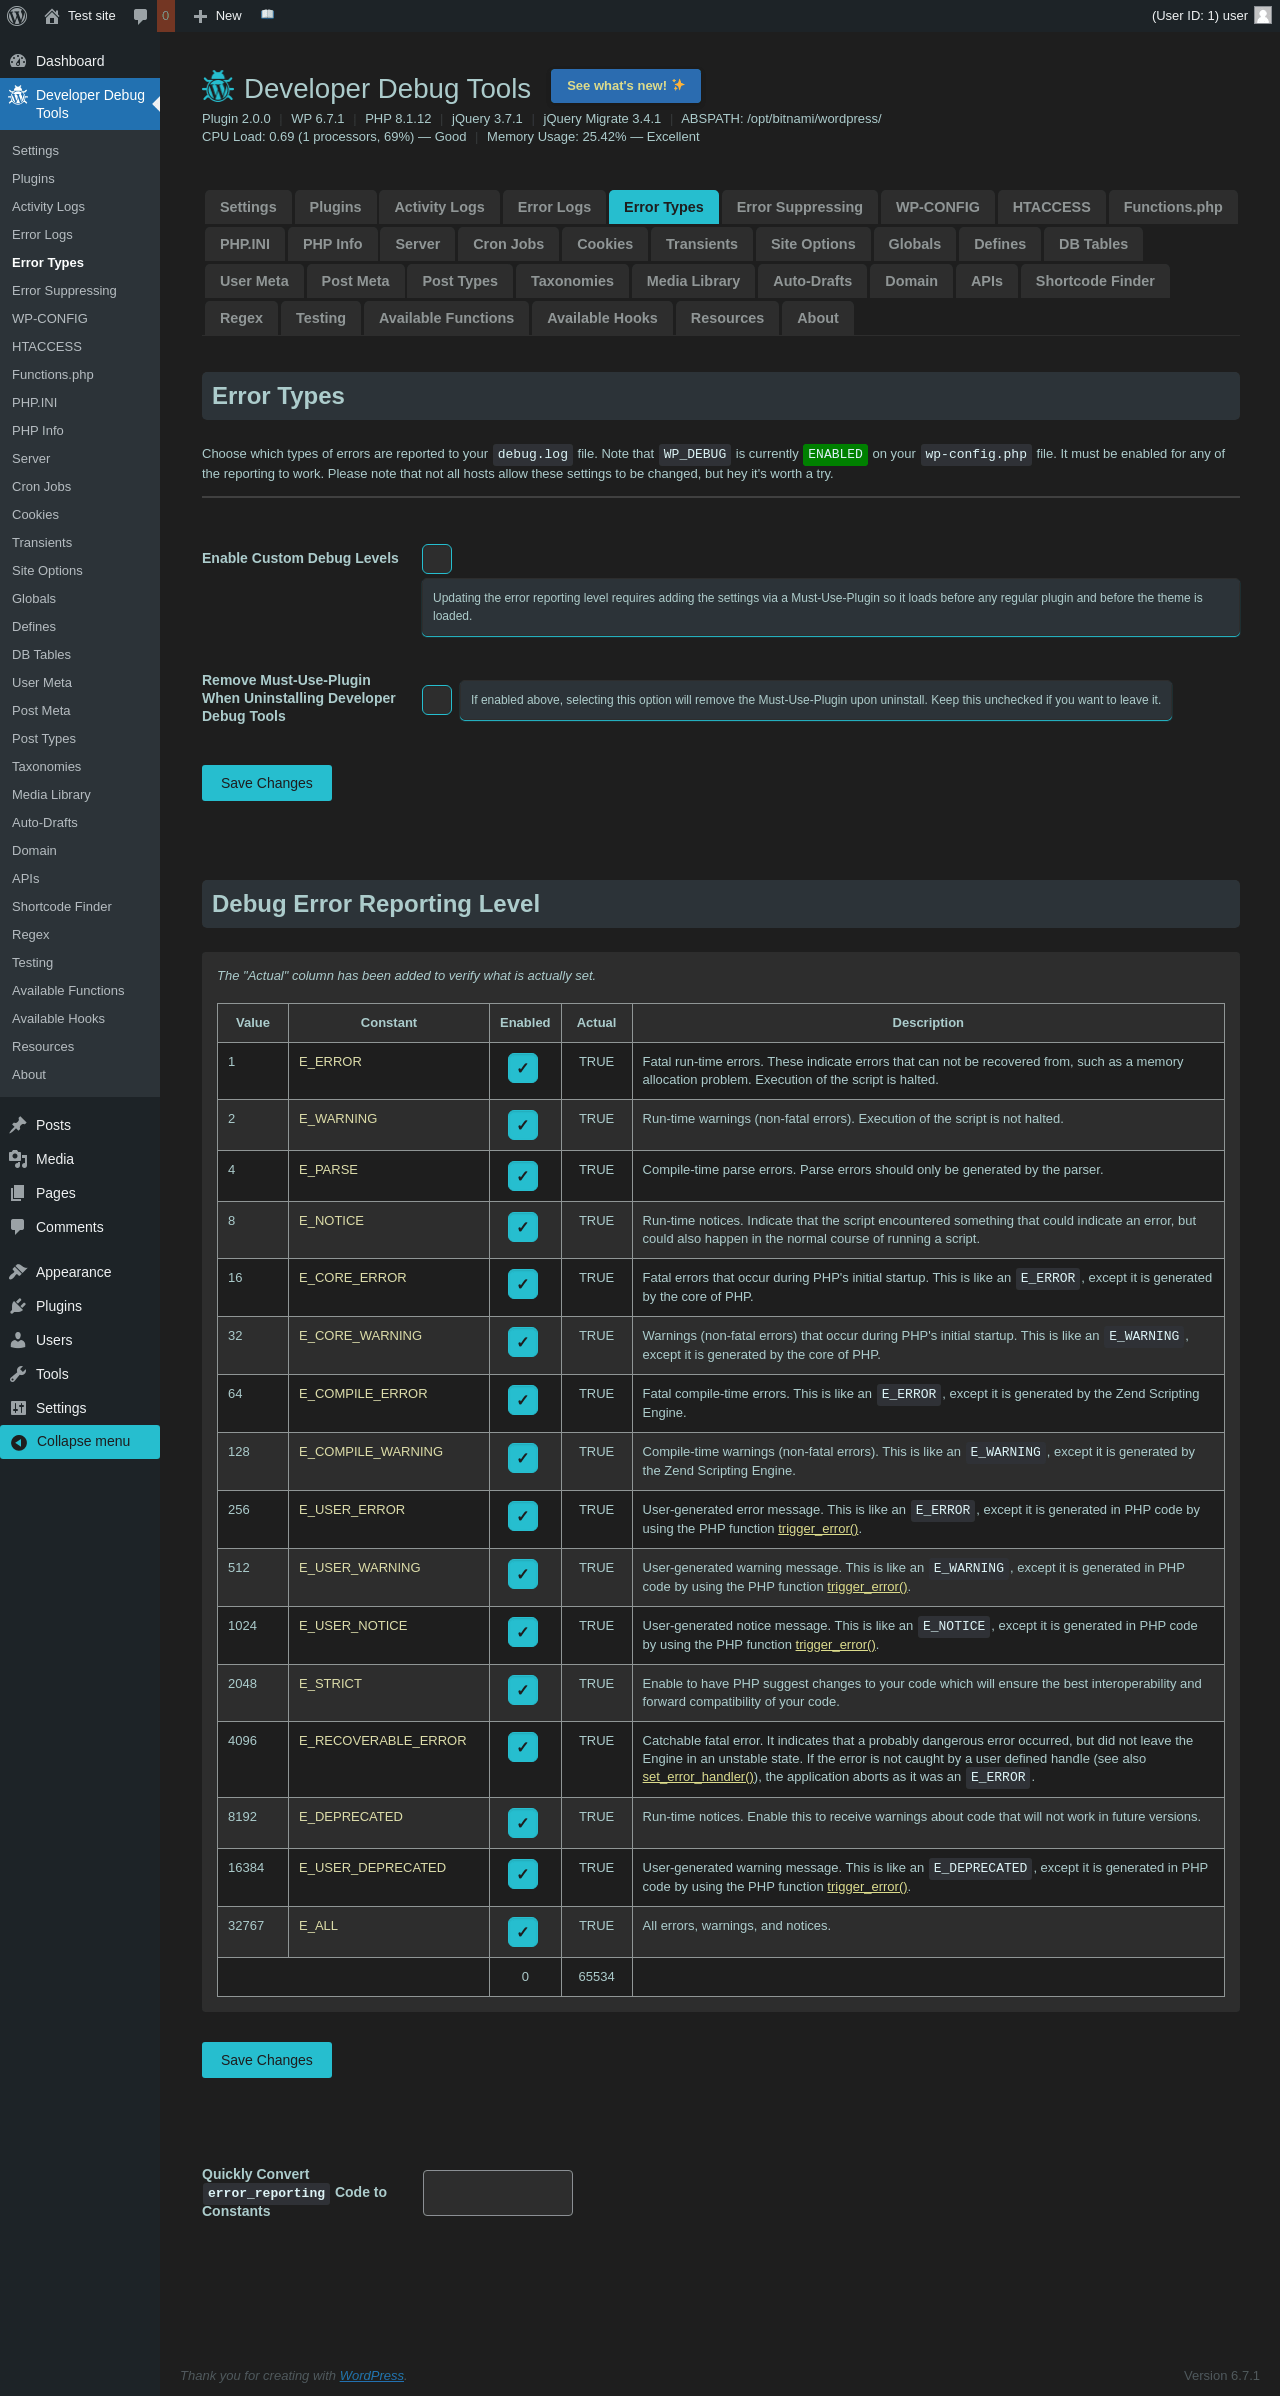Click the WordPress logo in admin bar
Screen dimensions: 1280x2396
[x=17, y=16]
